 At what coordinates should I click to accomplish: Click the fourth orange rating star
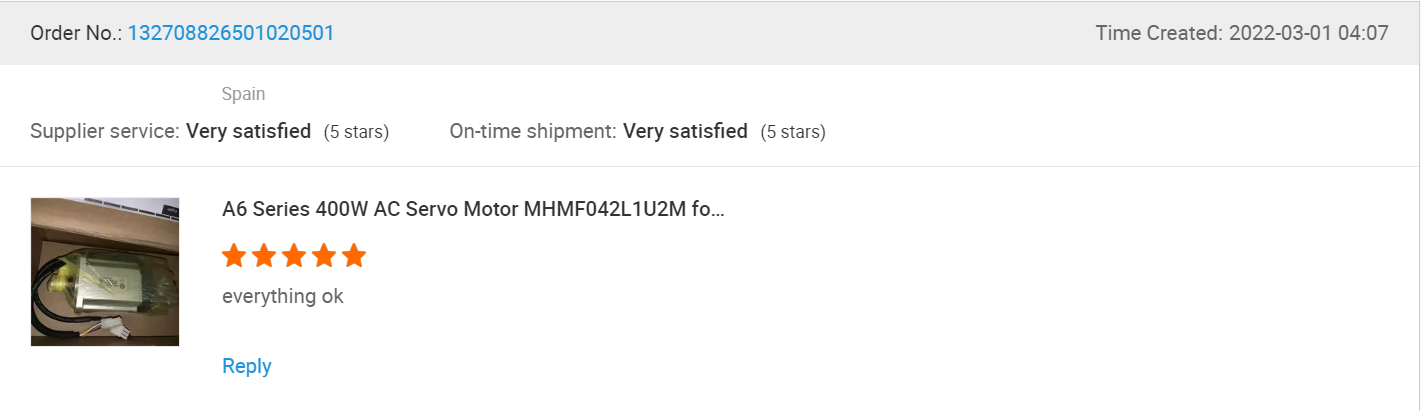pyautogui.click(x=324, y=256)
